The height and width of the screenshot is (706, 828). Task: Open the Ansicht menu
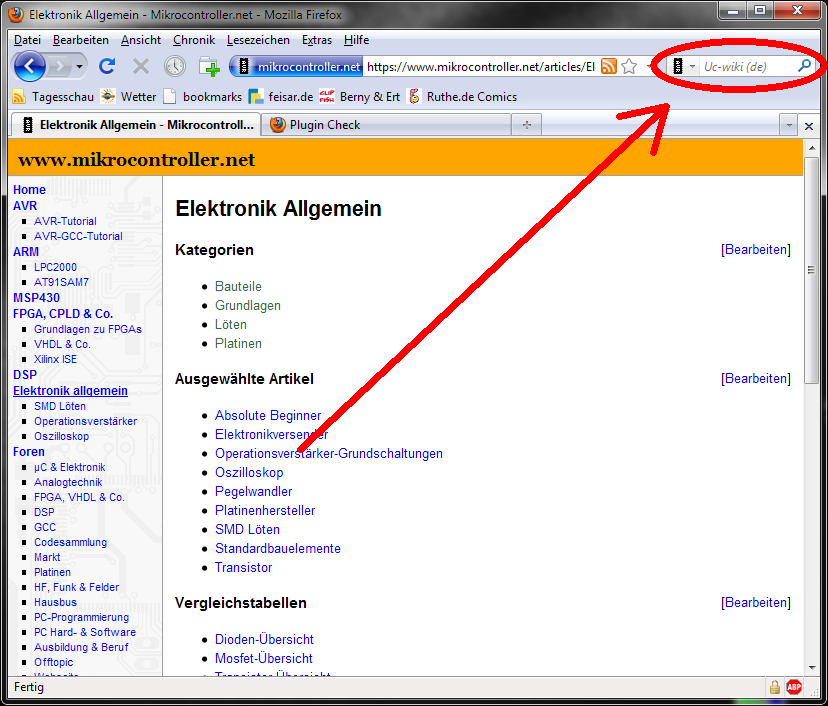(x=140, y=40)
